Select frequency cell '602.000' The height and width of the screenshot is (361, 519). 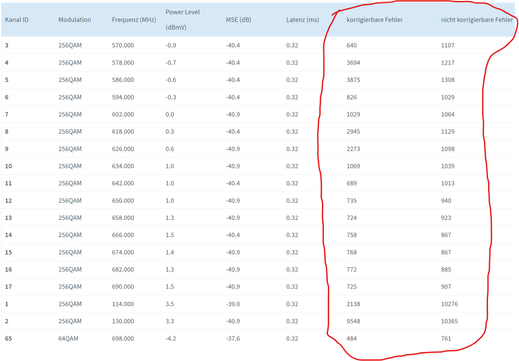(123, 115)
